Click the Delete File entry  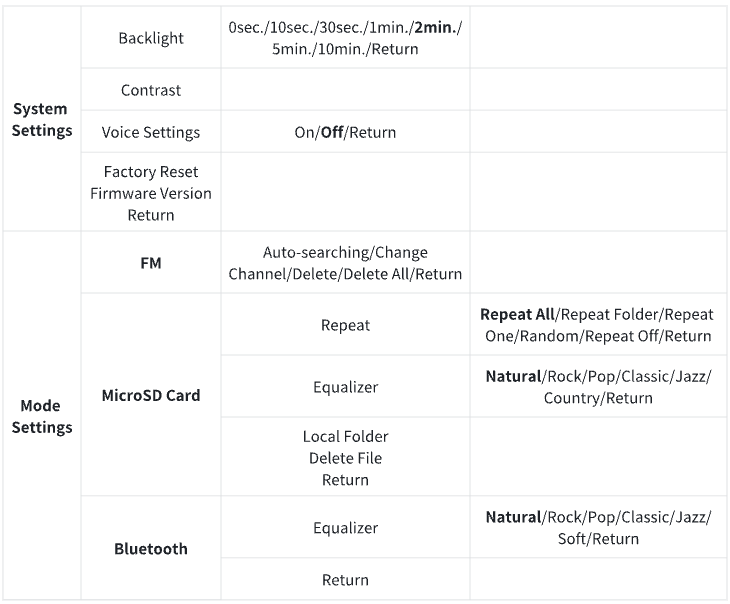345,458
